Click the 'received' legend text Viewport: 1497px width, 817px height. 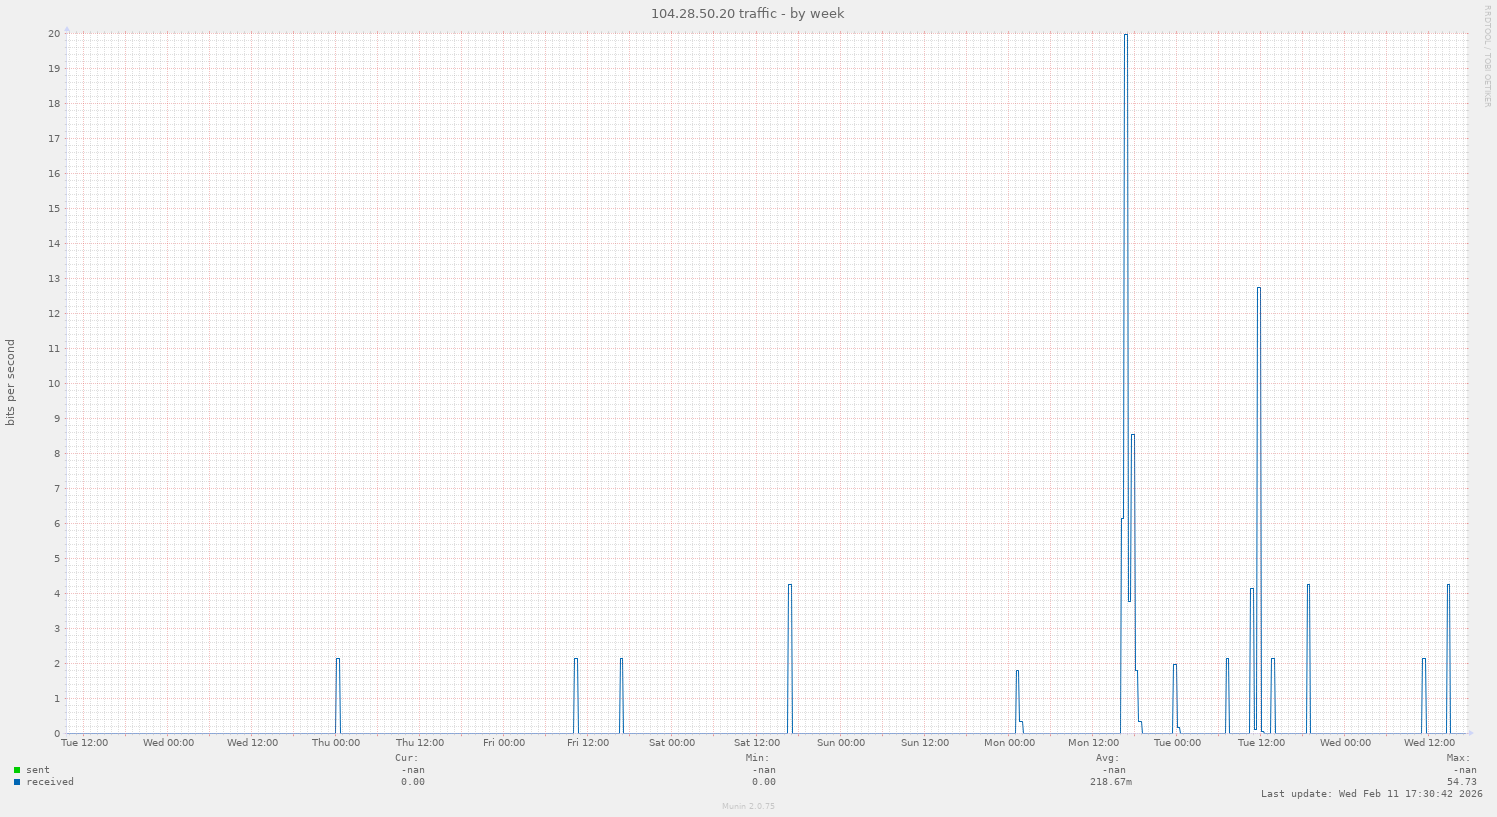(50, 782)
